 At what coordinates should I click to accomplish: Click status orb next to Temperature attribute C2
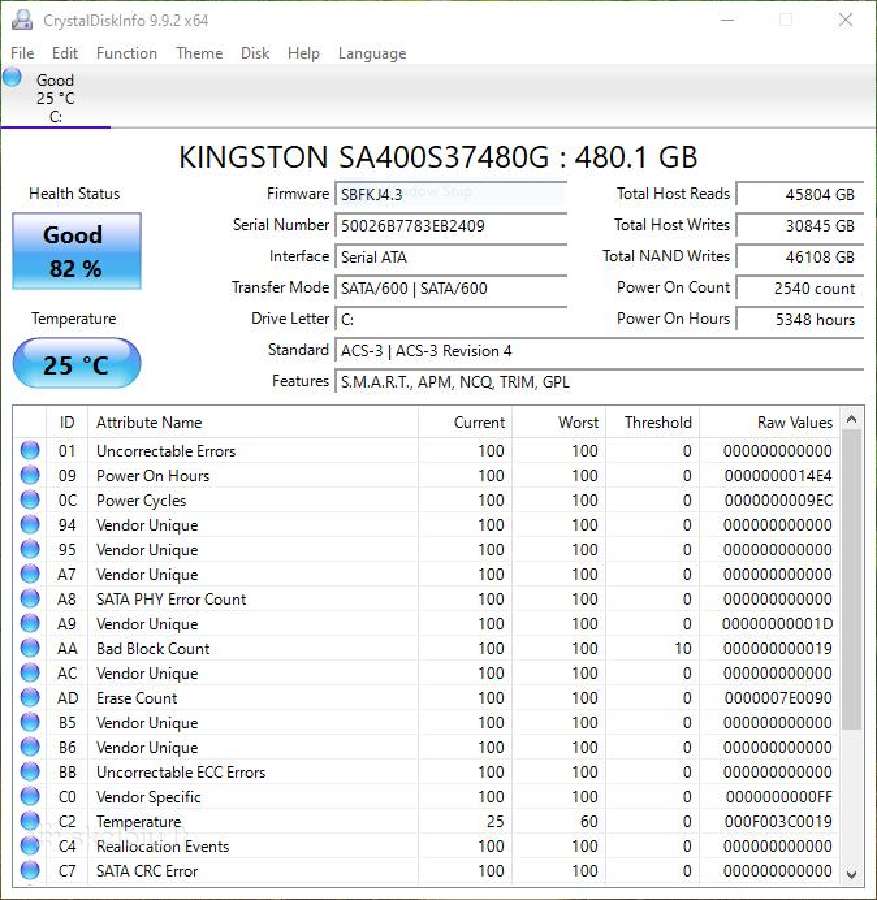30,821
